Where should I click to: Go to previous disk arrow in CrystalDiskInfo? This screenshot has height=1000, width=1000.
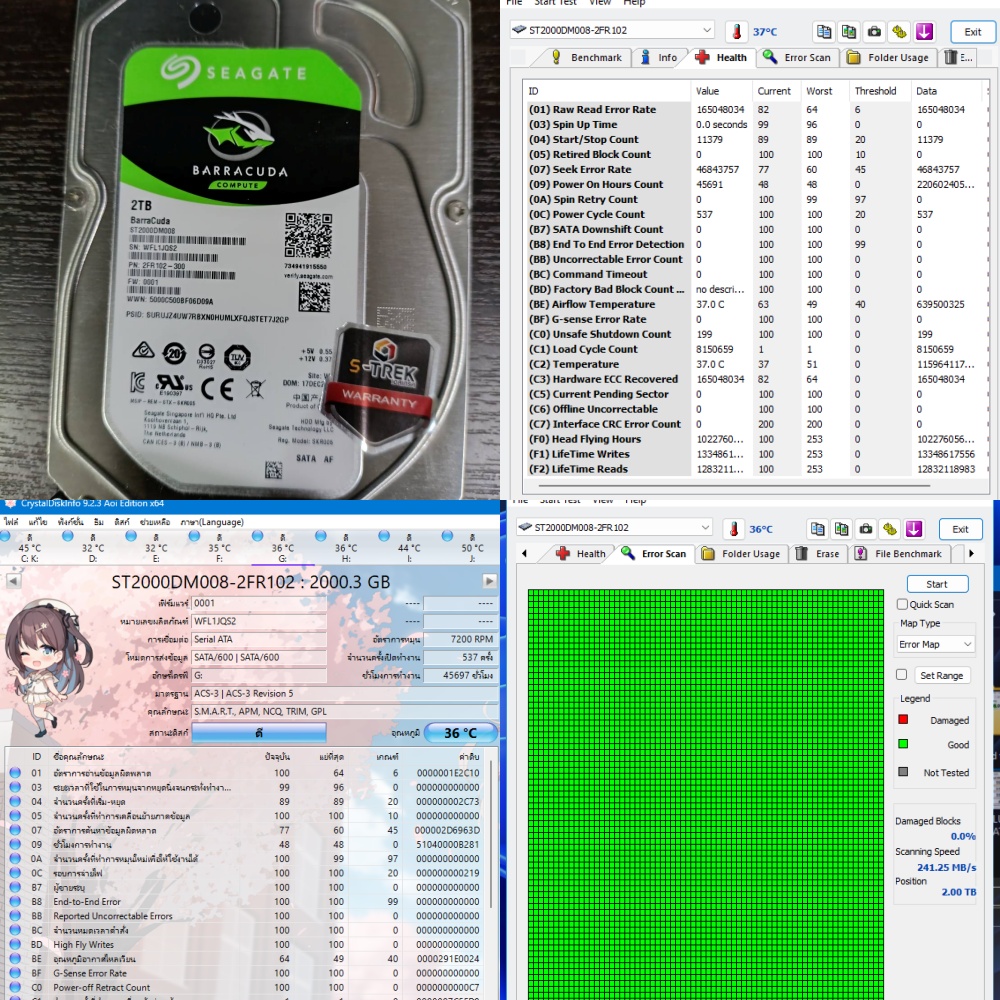[x=13, y=581]
